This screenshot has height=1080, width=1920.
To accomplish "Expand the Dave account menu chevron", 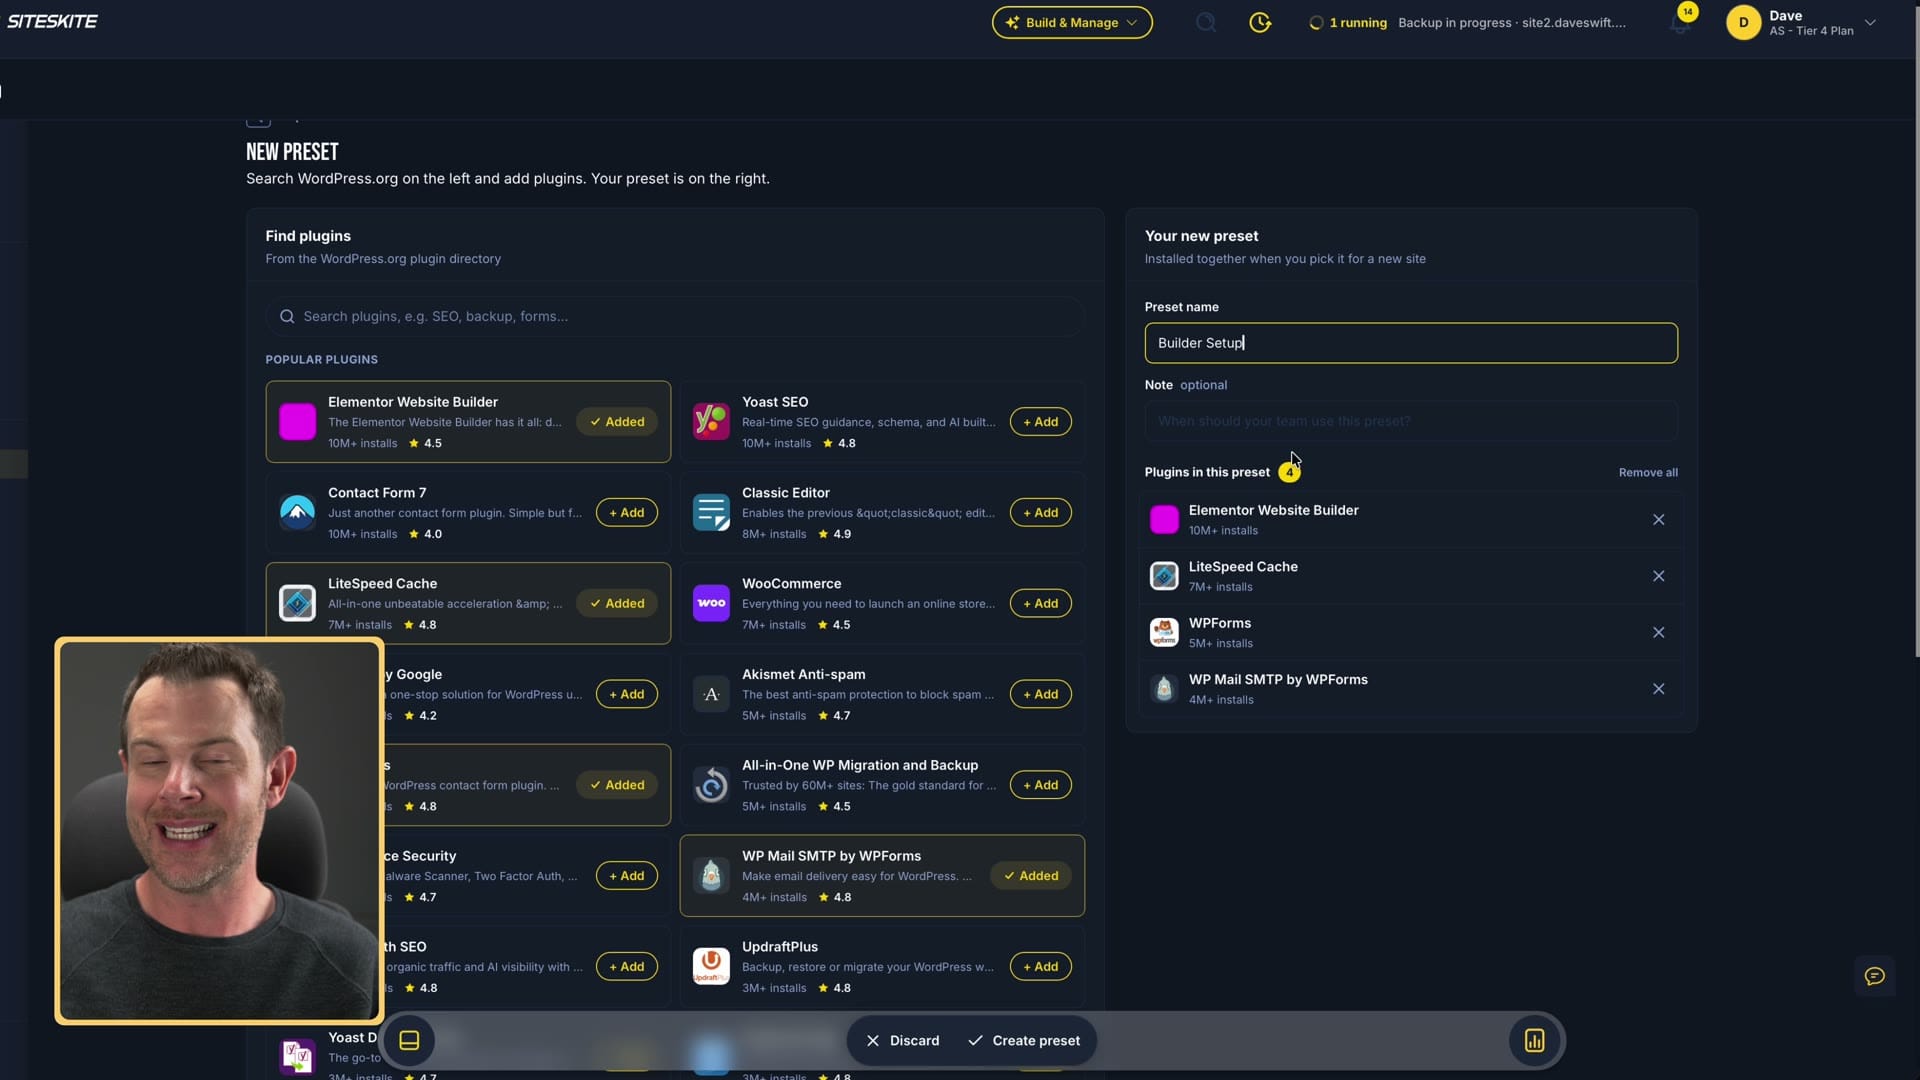I will tap(1870, 22).
